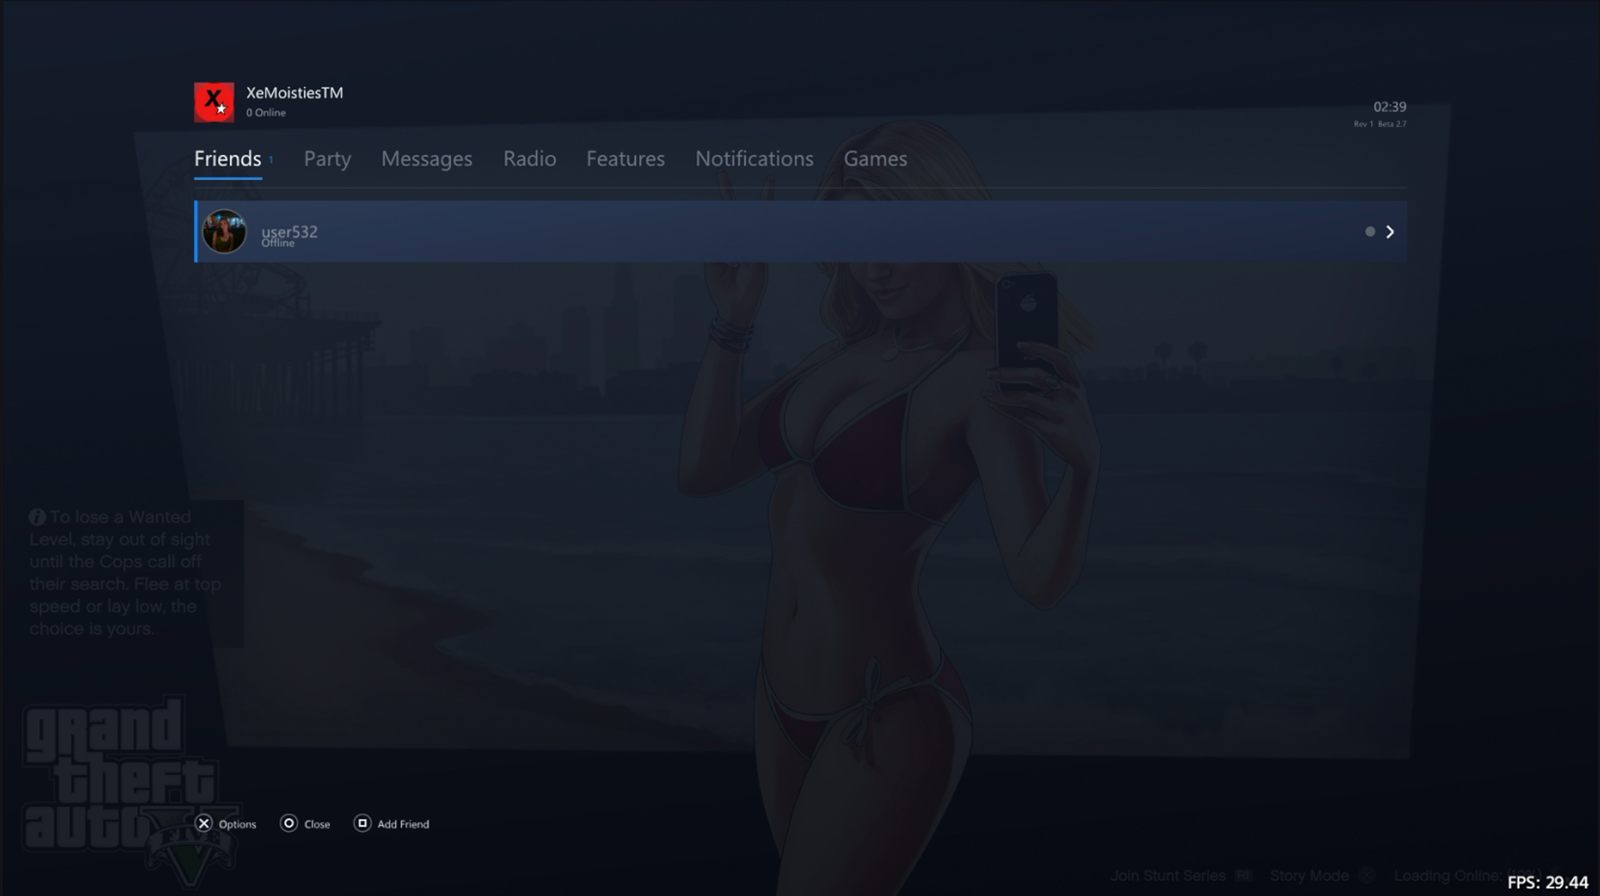The width and height of the screenshot is (1600, 896).
Task: Open the user532 profile picture
Action: 224,231
